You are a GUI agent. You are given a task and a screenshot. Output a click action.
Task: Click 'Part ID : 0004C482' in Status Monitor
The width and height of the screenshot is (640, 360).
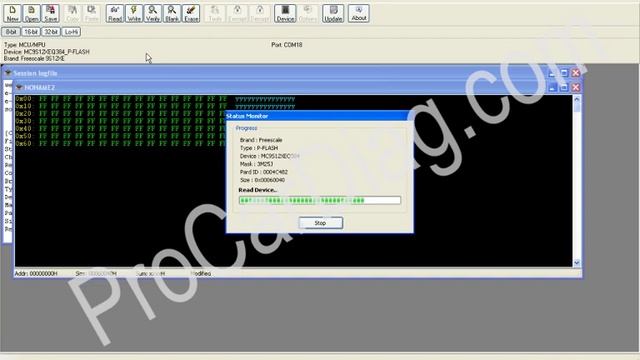tap(264, 172)
